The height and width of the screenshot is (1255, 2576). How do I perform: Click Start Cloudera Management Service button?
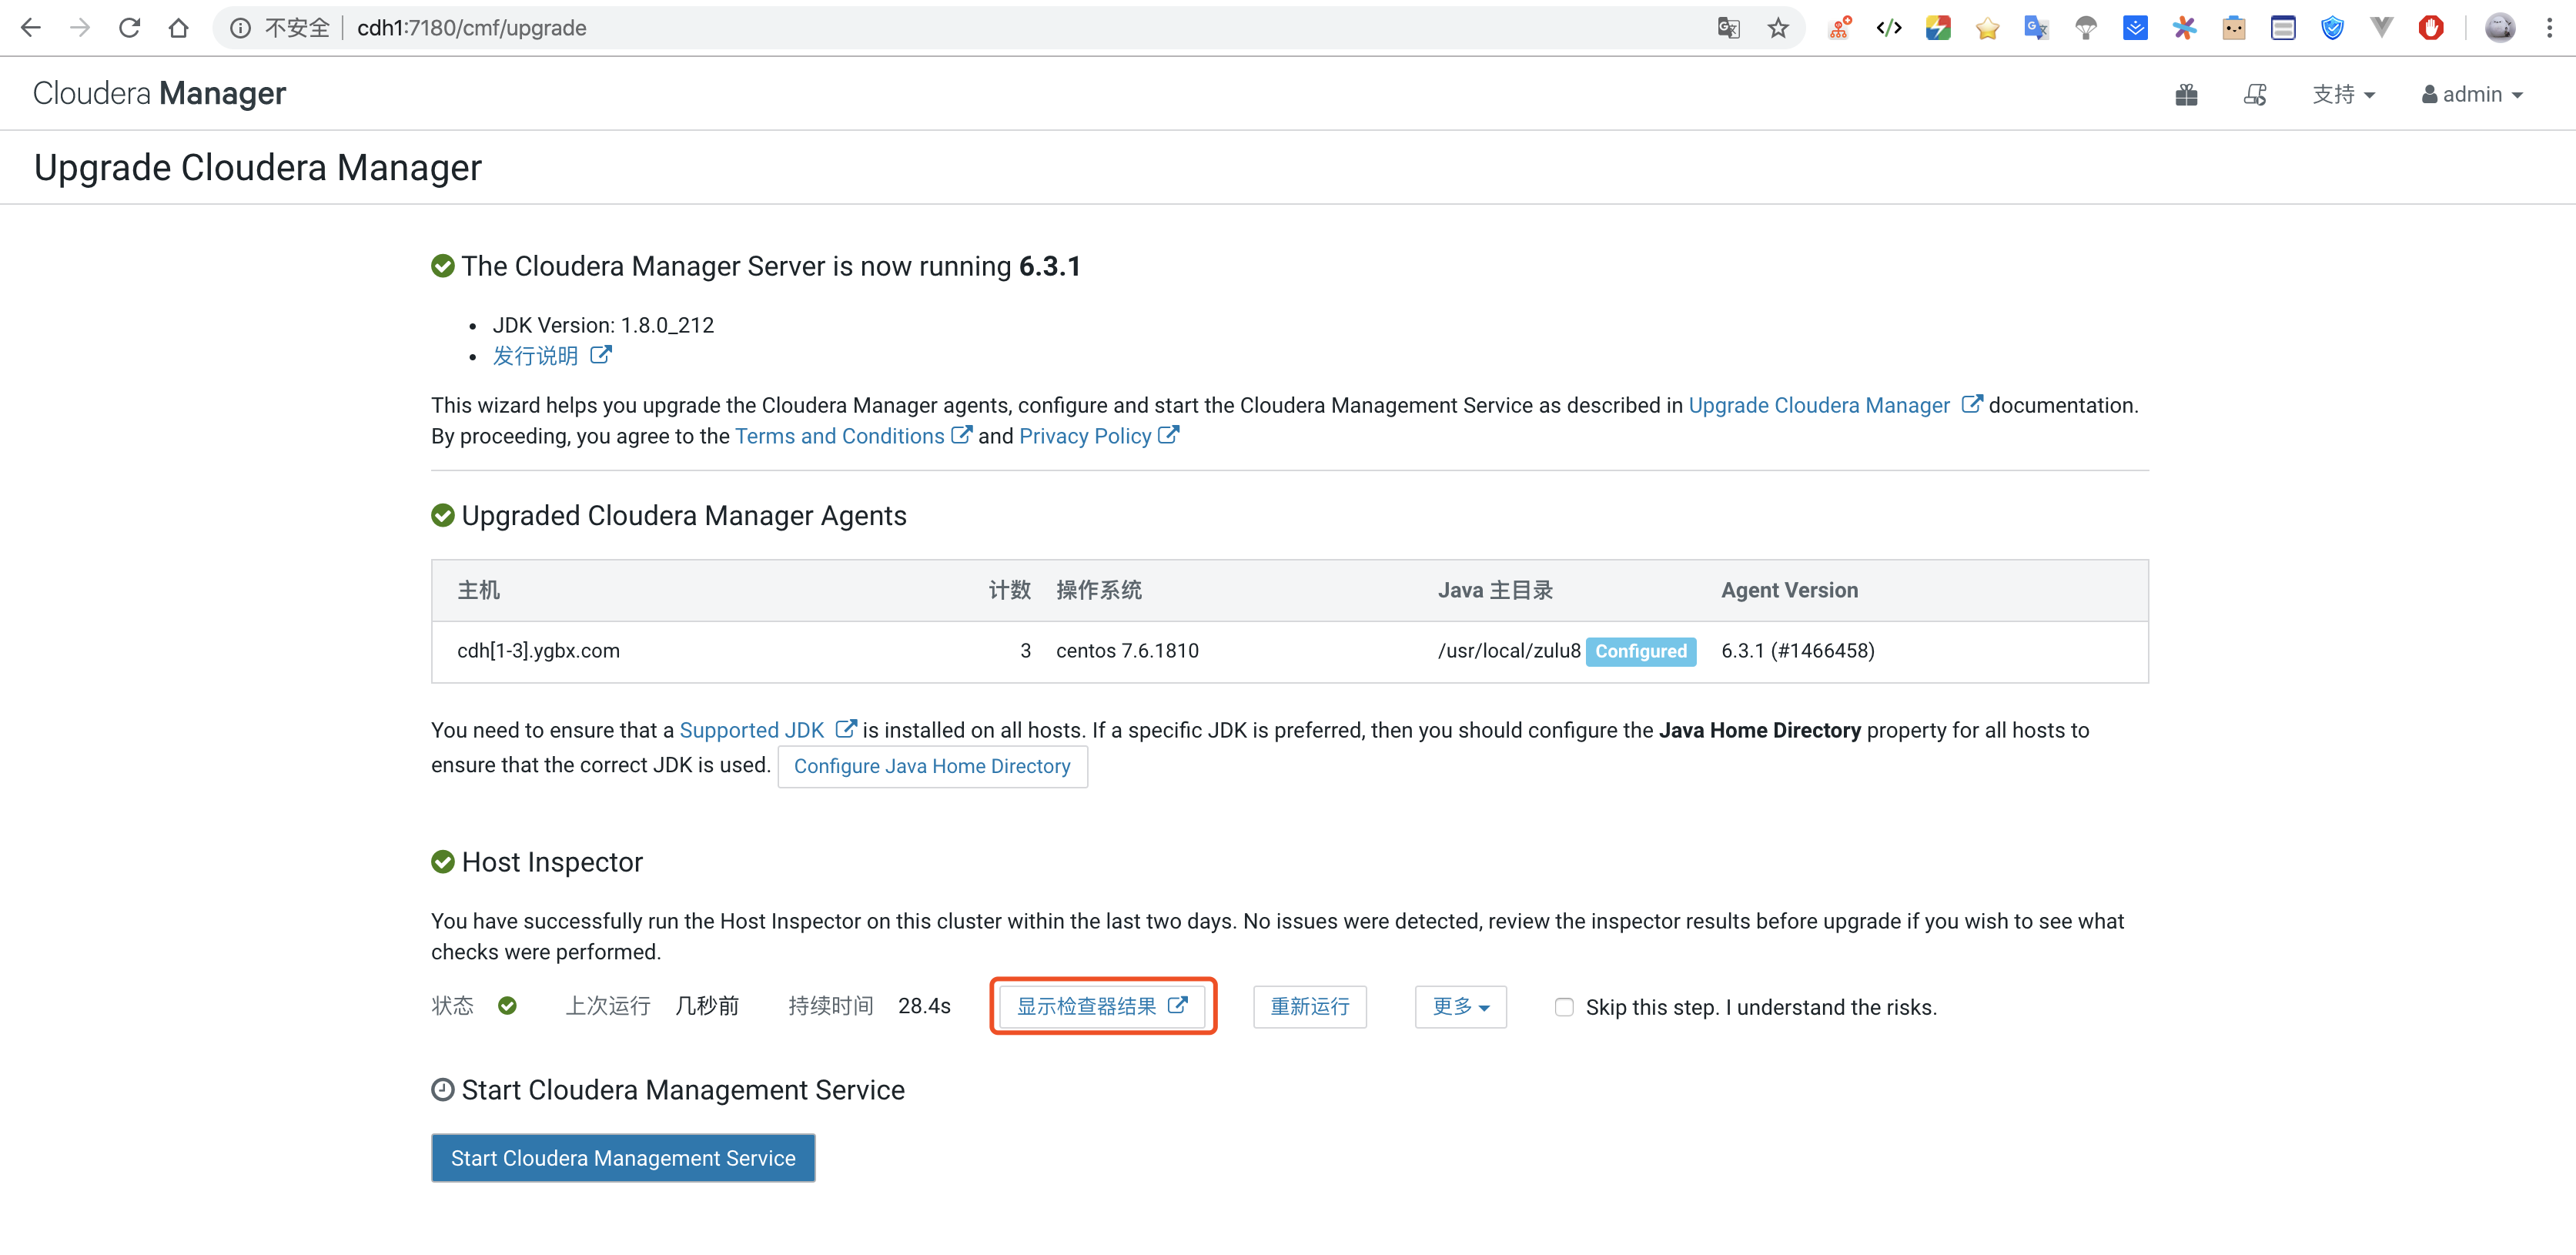click(623, 1158)
